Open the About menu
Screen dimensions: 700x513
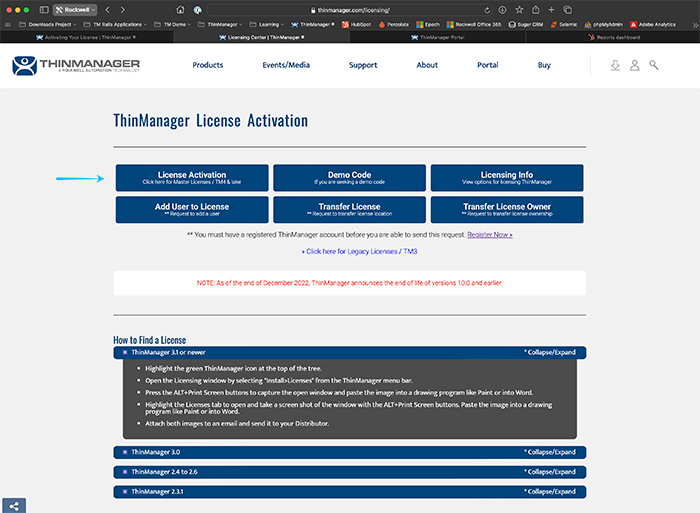coord(427,65)
